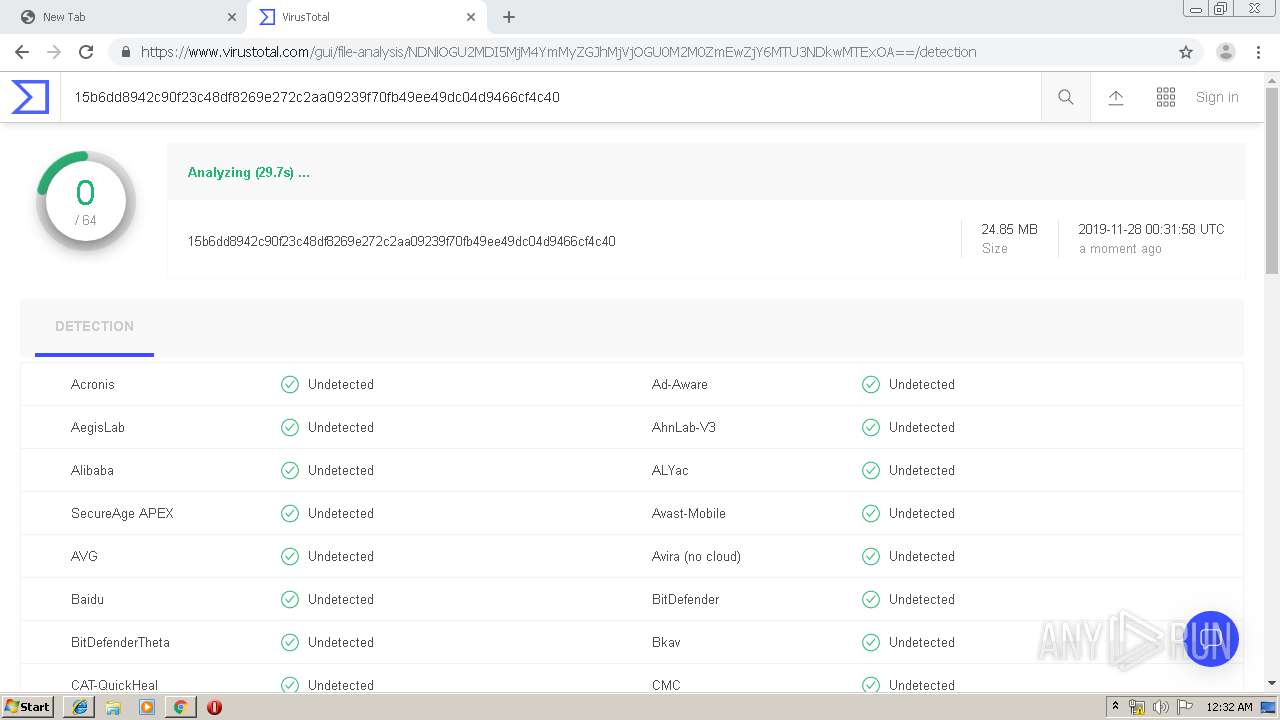The image size is (1280, 720).
Task: Click the 24.85 MB size value
Action: point(1009,229)
